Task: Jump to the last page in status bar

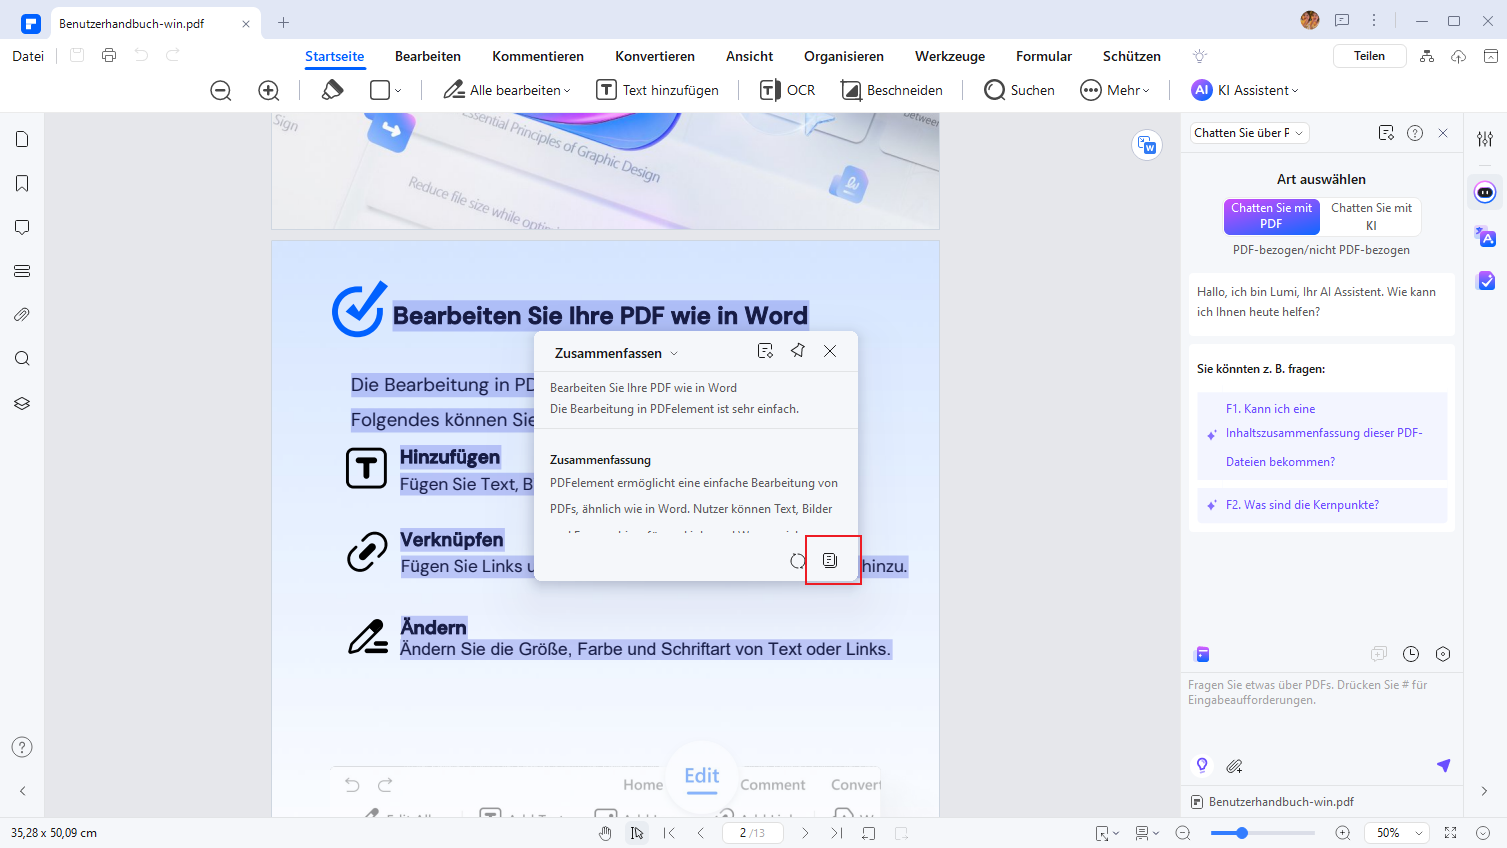Action: click(x=837, y=833)
